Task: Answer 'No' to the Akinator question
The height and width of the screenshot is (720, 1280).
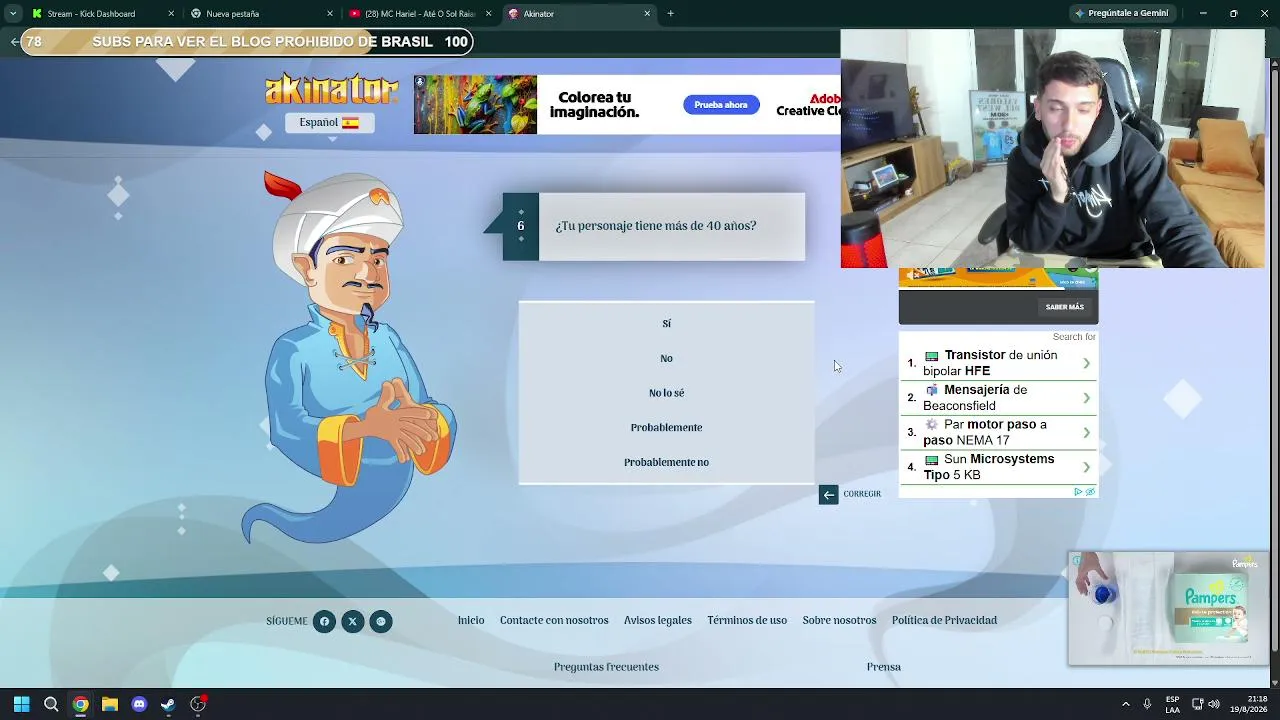Action: point(666,358)
